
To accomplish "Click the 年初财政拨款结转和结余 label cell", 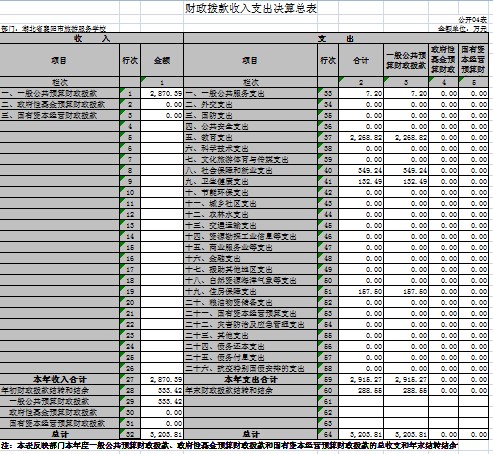I will click(x=59, y=390).
